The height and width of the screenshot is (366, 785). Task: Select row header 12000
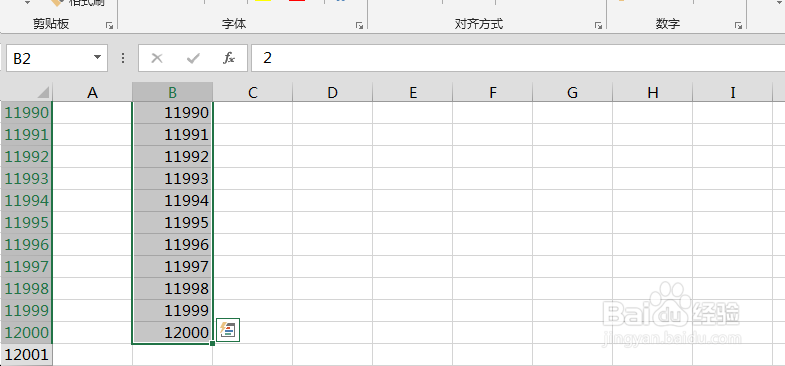tap(26, 333)
